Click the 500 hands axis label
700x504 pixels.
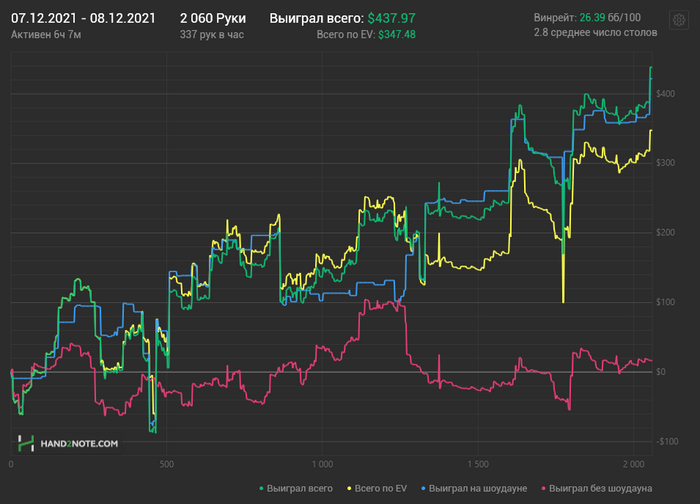coord(167,465)
